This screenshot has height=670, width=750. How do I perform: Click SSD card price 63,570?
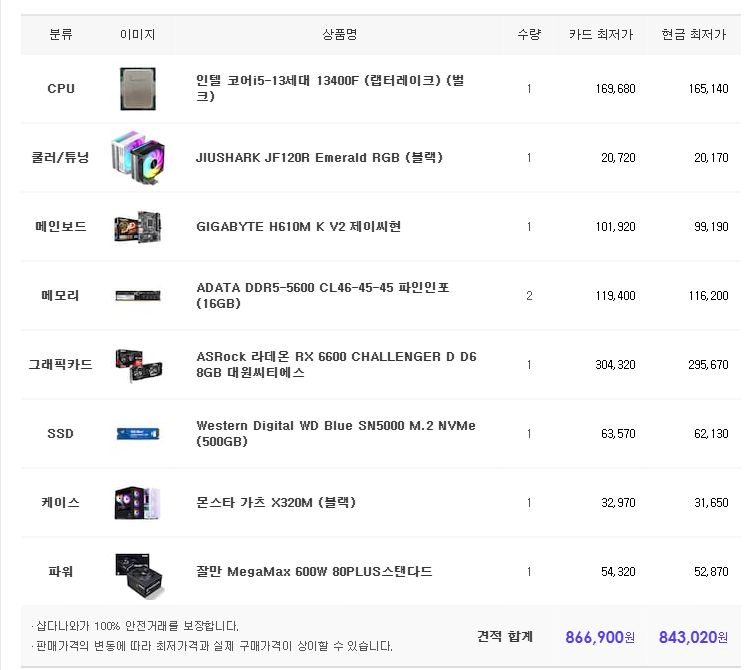pos(618,433)
